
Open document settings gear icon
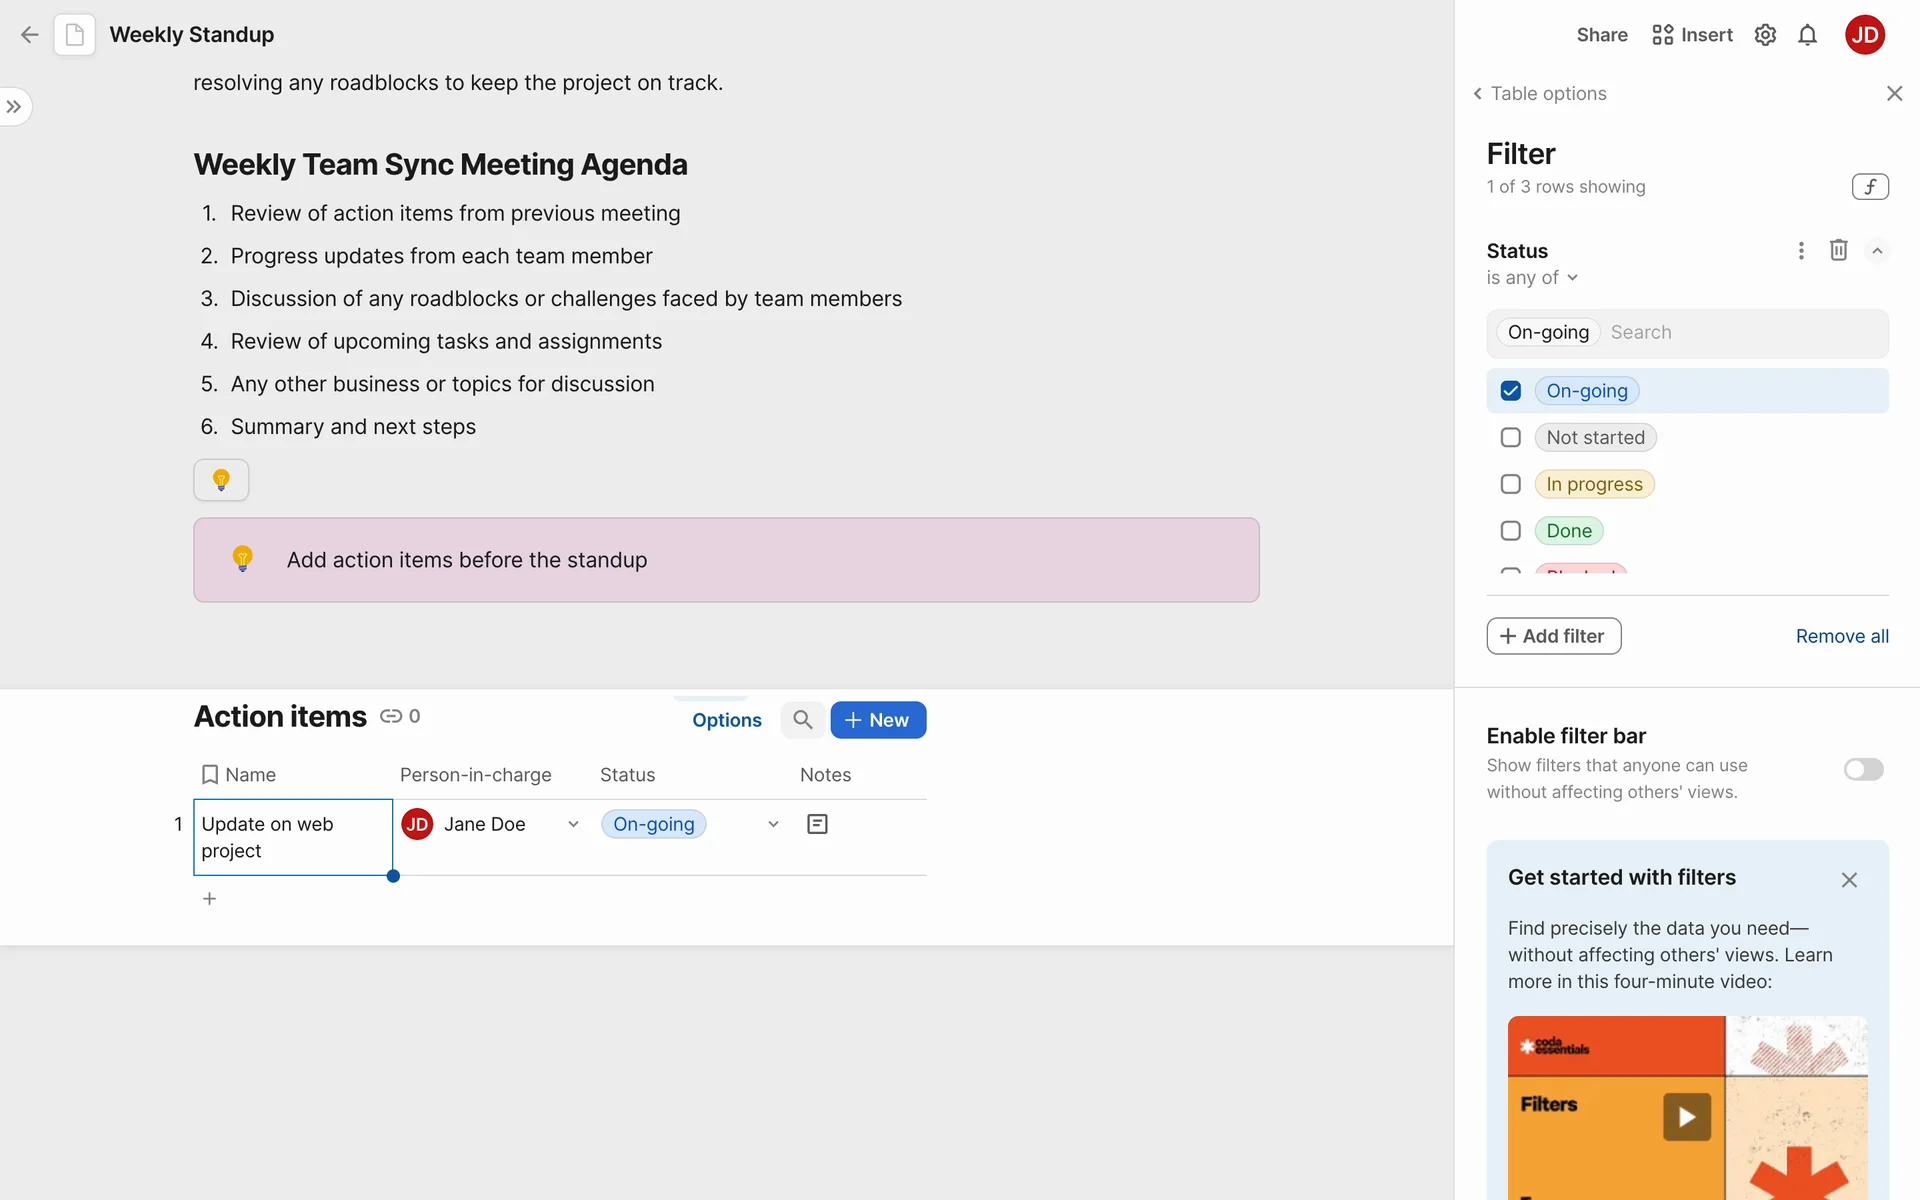click(1765, 35)
